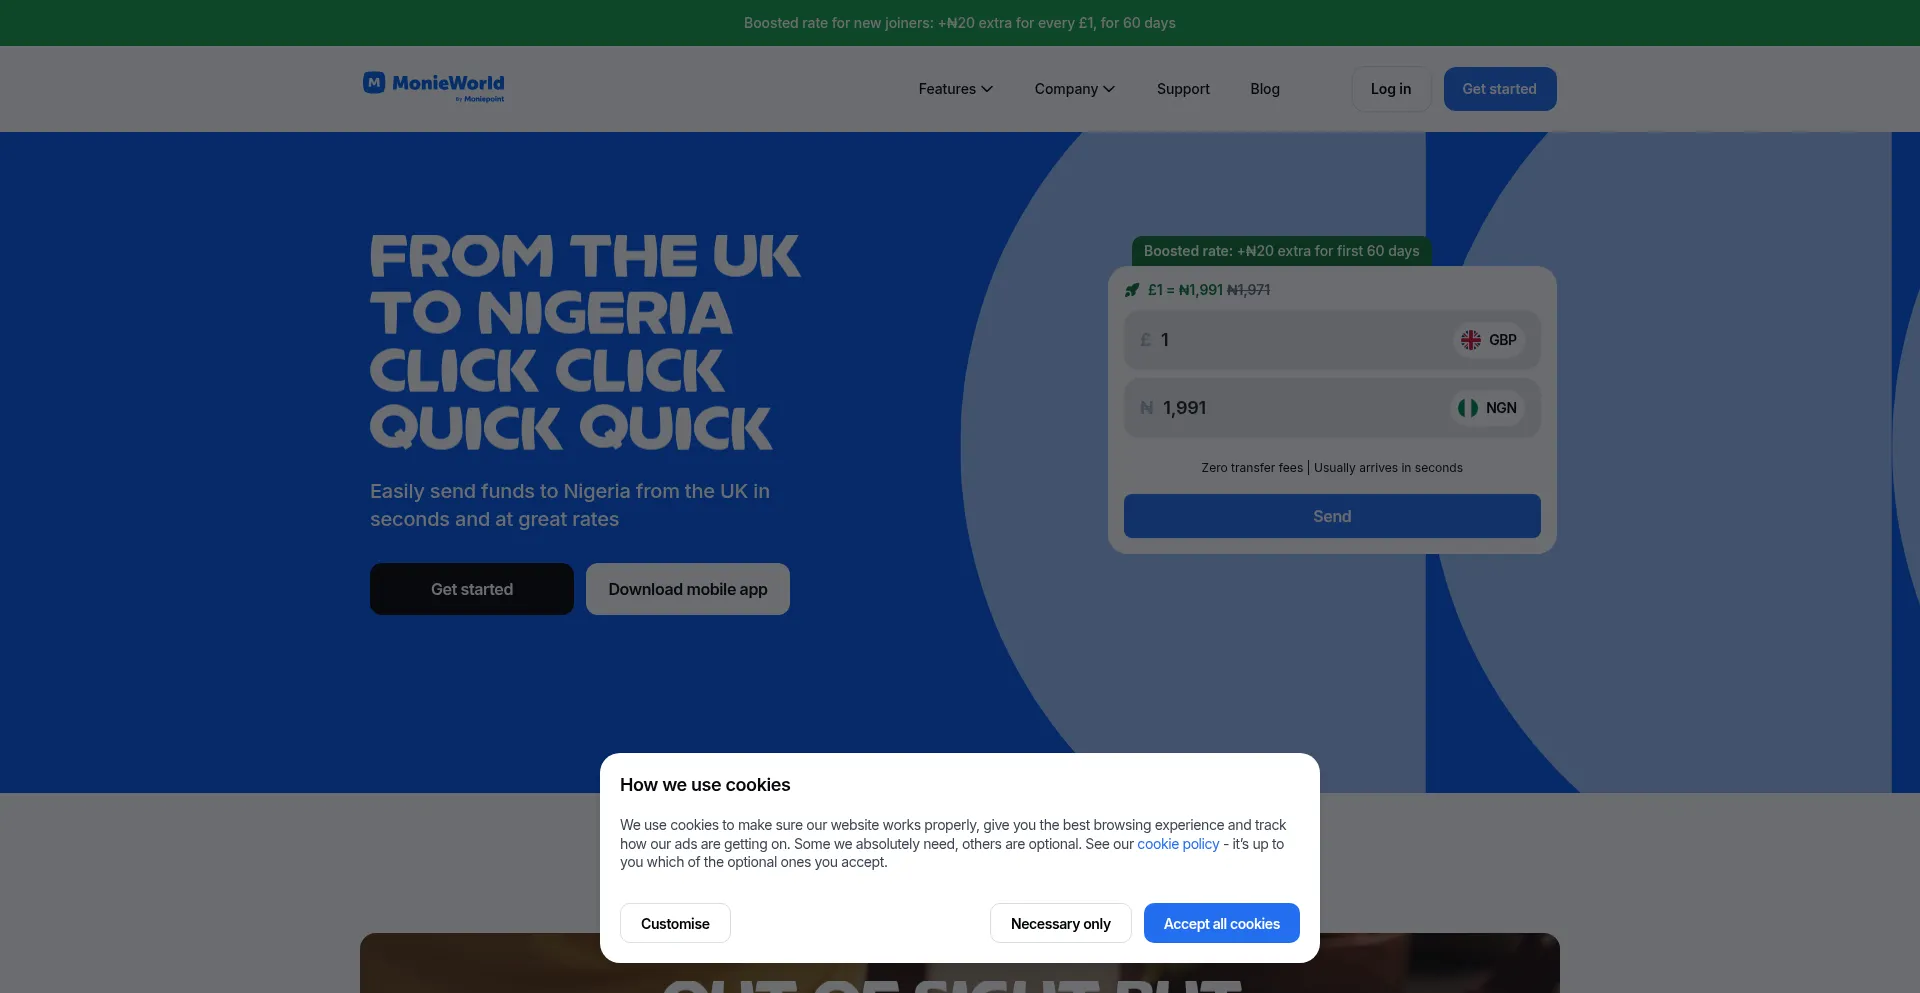
Task: Click the MonieWorld logo icon
Action: (374, 83)
